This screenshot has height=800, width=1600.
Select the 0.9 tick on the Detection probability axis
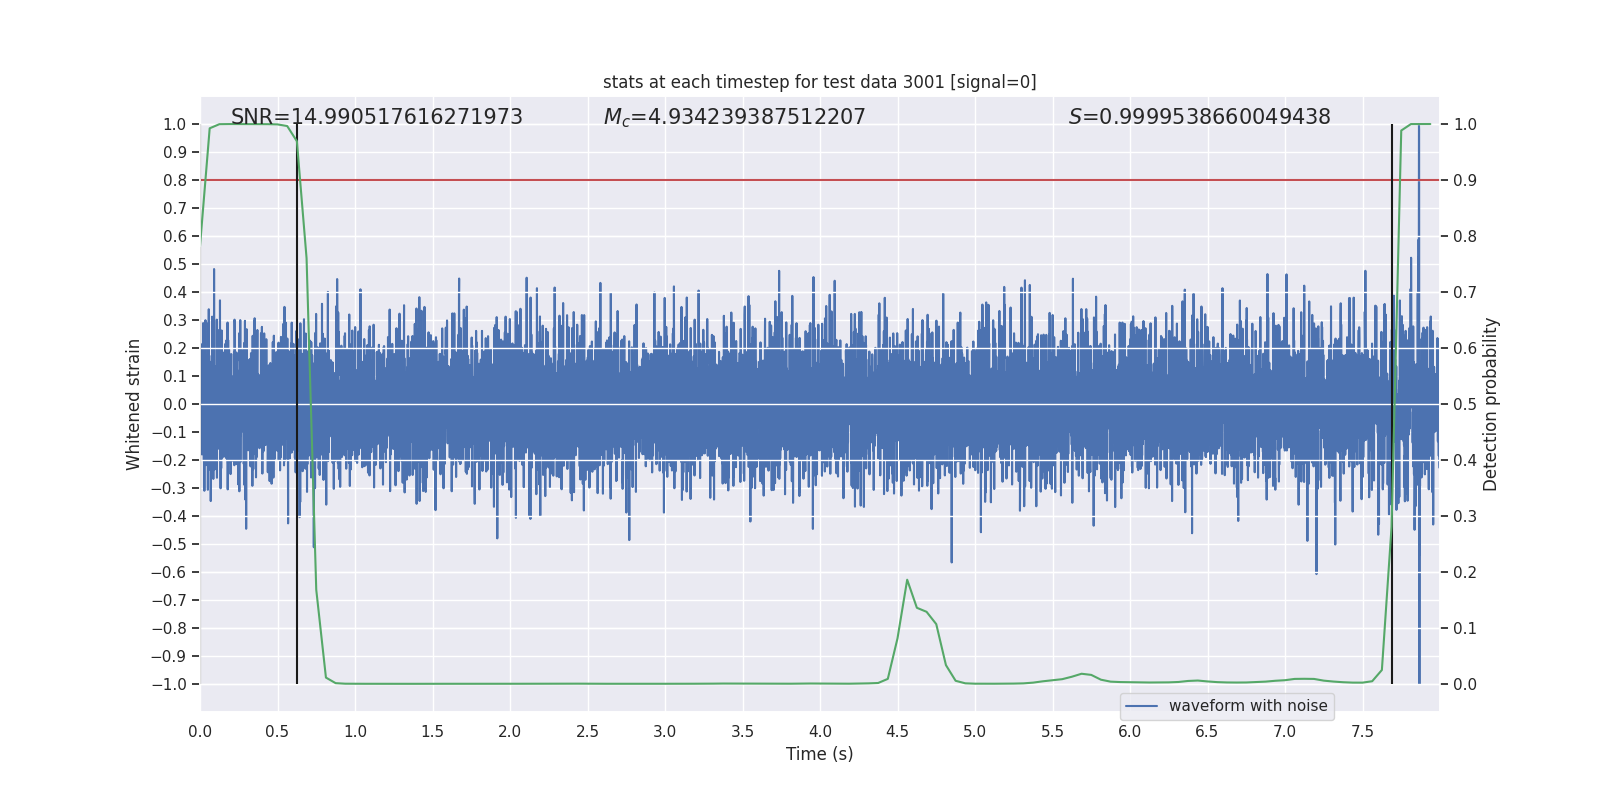[1465, 180]
